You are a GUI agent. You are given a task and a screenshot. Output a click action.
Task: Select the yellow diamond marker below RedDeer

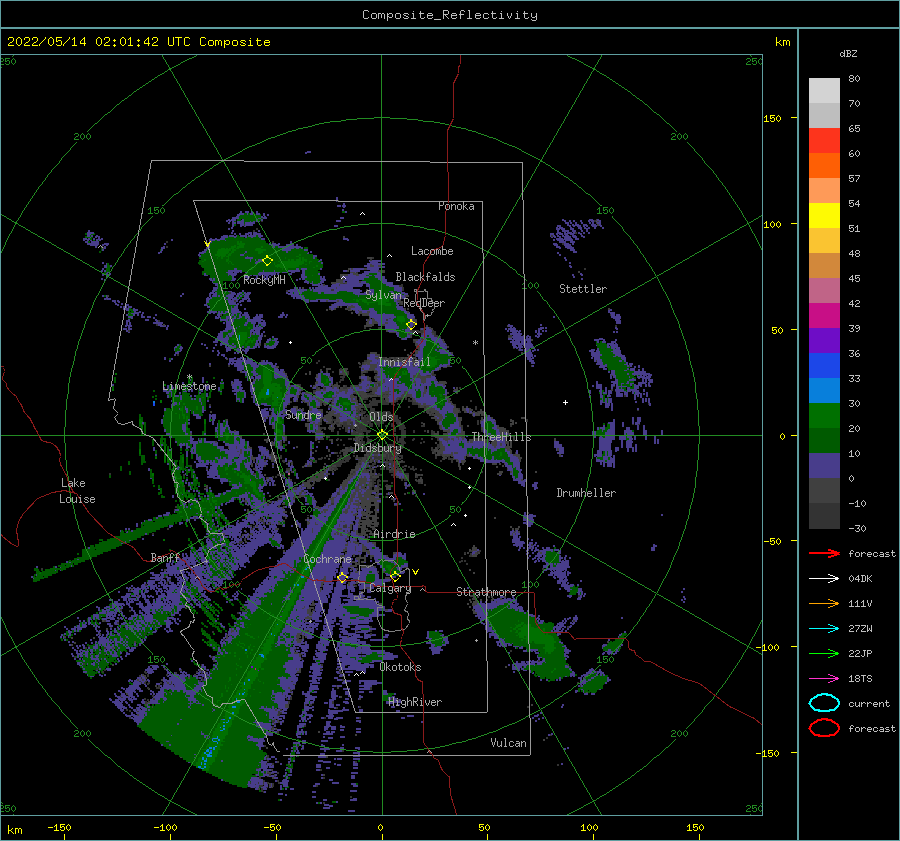pyautogui.click(x=412, y=324)
